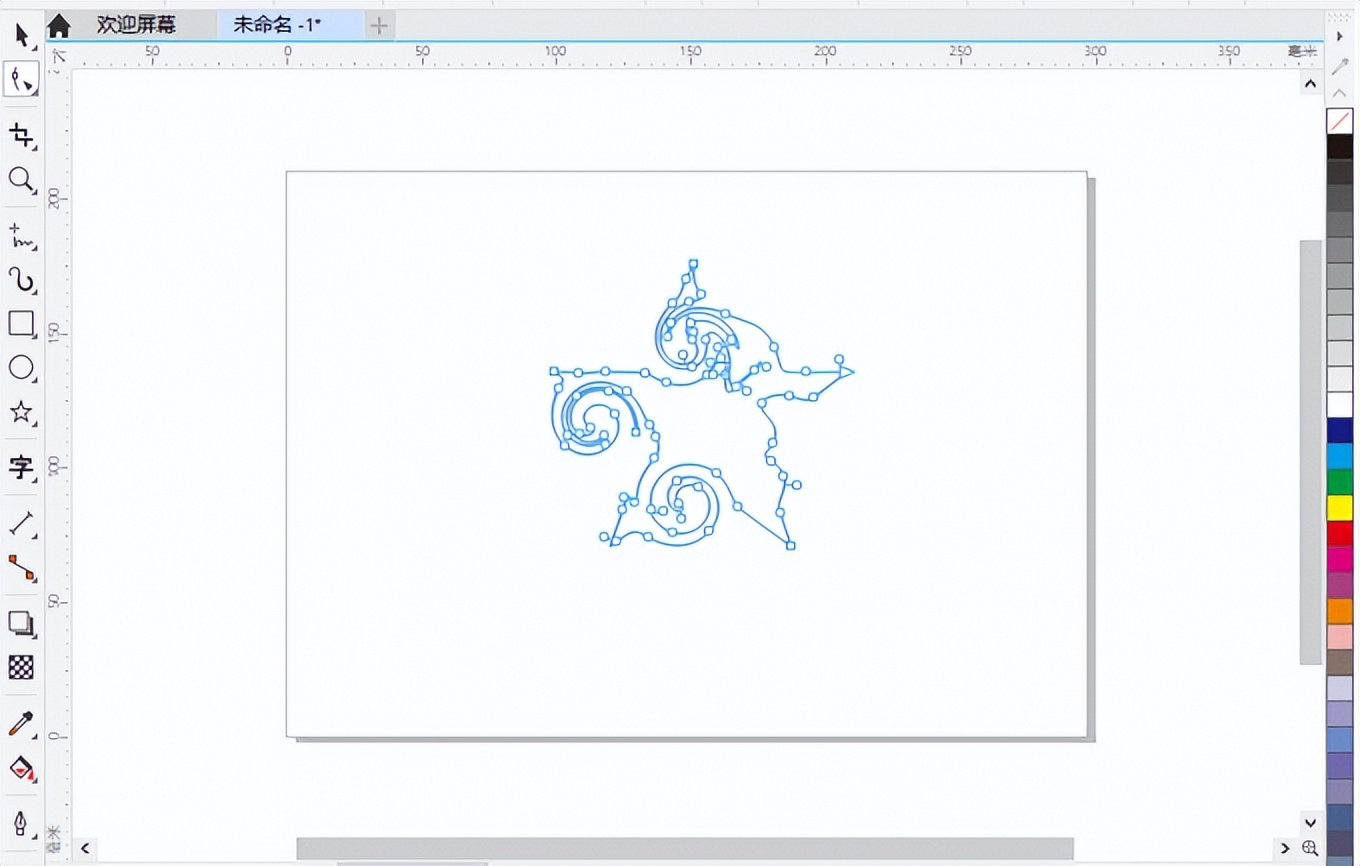Click horizontal scrollbar left arrow
This screenshot has width=1360, height=866.
tap(86, 848)
